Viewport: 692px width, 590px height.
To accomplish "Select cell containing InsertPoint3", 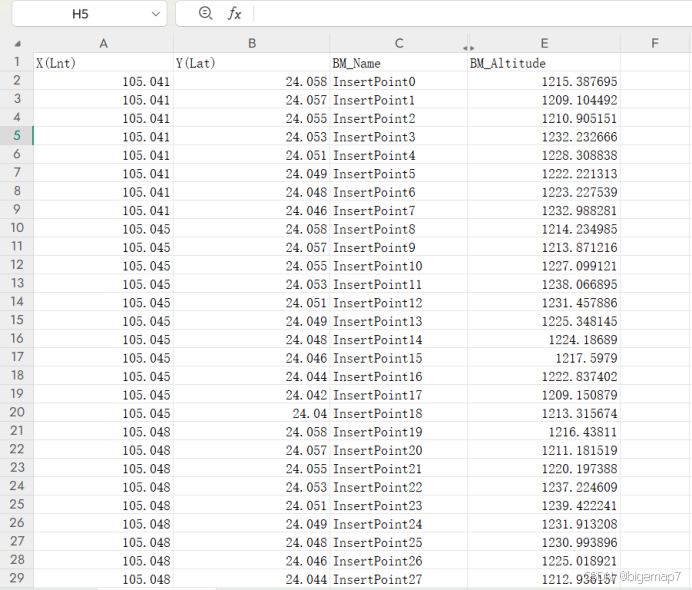I will point(399,137).
